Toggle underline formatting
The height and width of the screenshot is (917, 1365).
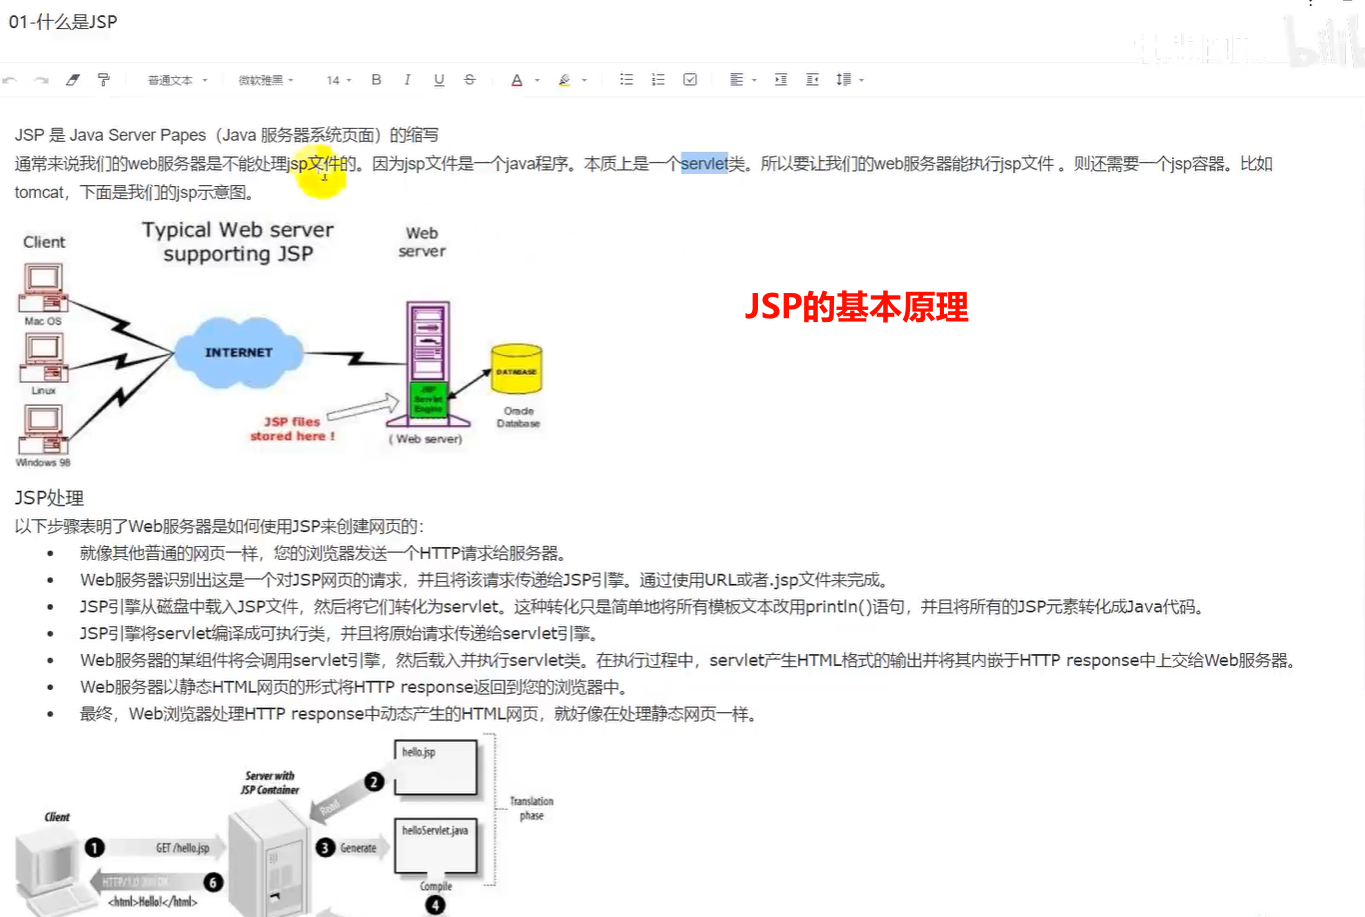439,80
